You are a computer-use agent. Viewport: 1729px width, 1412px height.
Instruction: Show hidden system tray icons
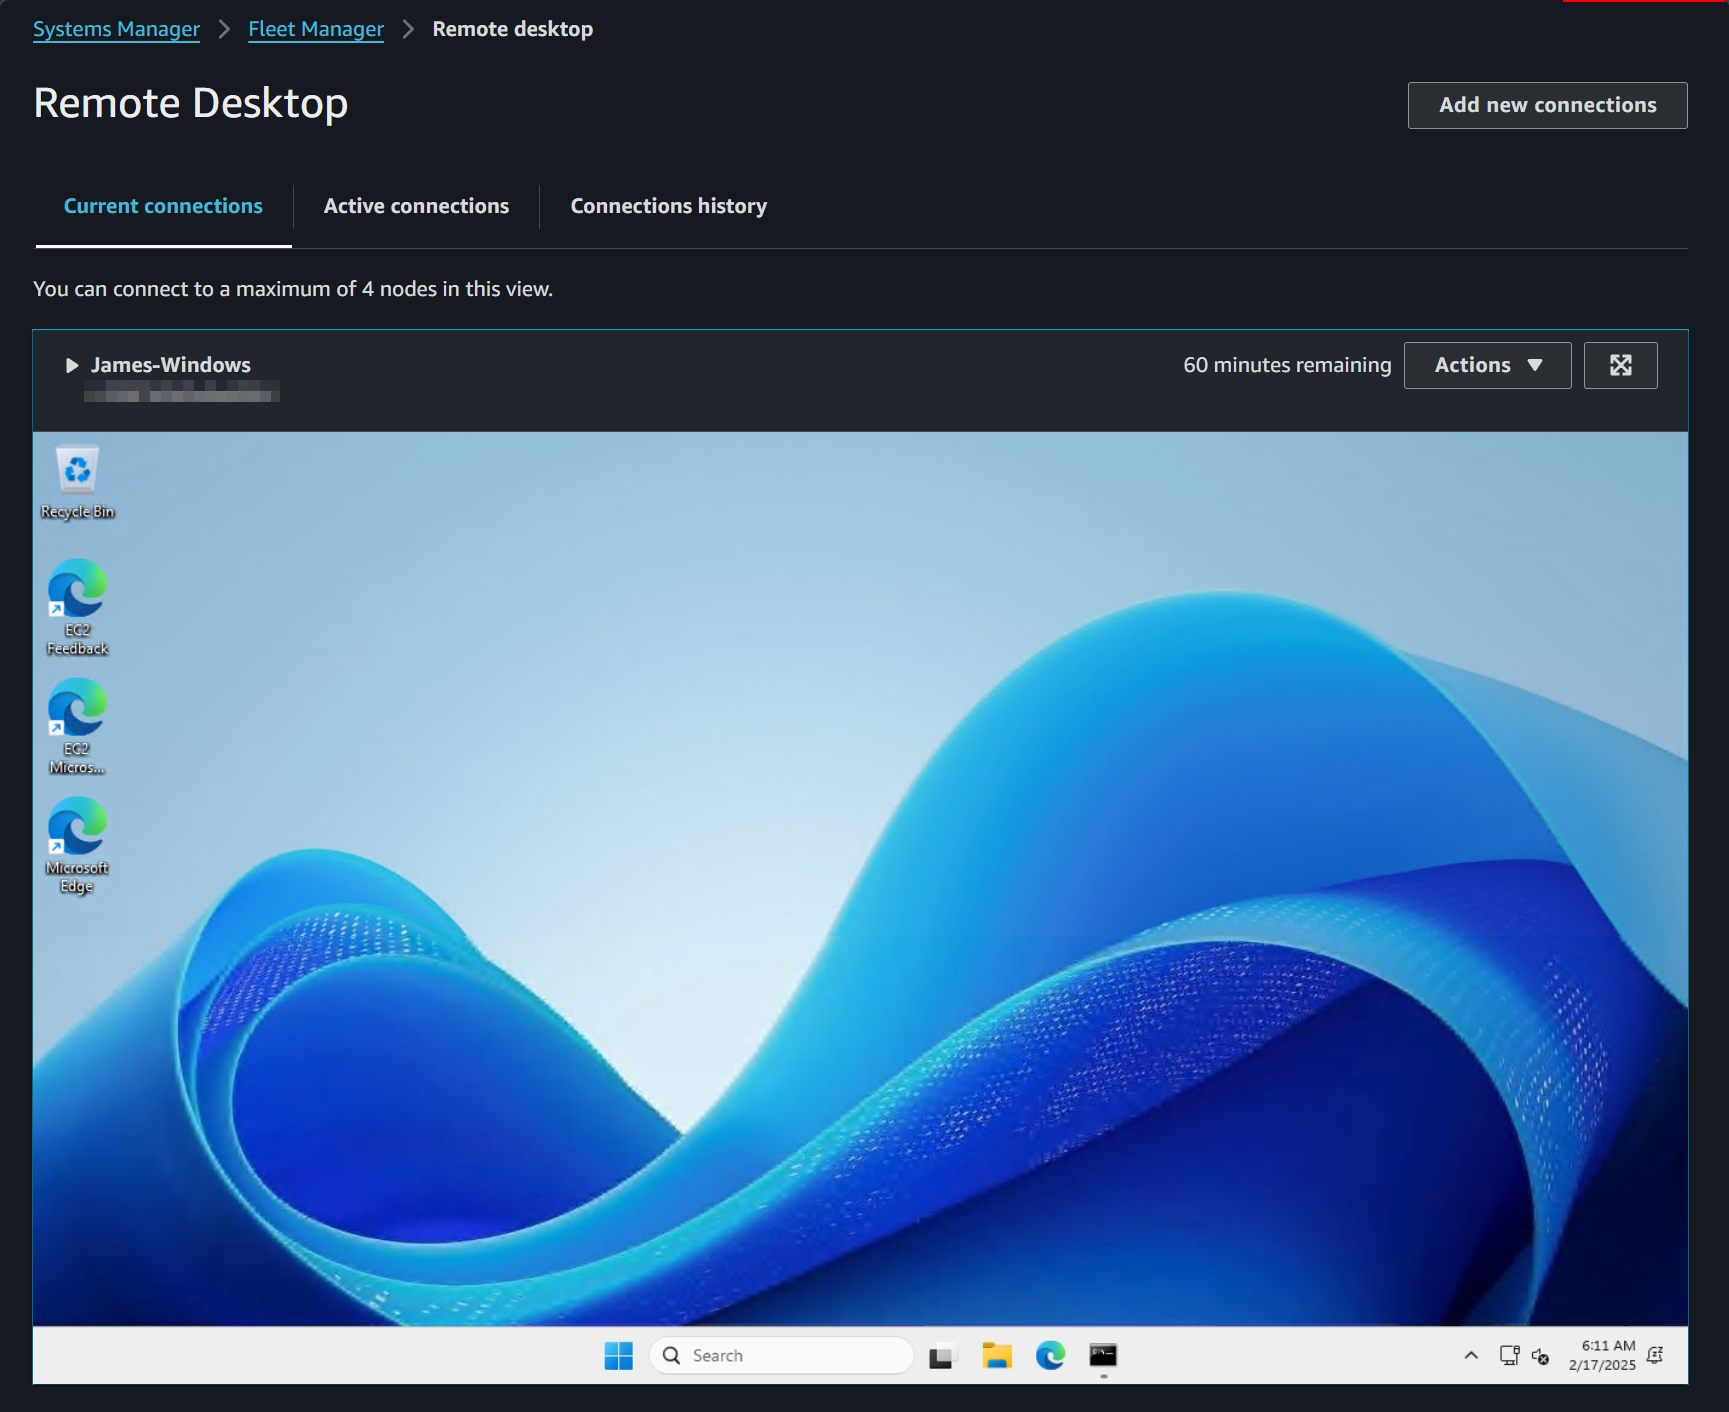click(x=1471, y=1355)
